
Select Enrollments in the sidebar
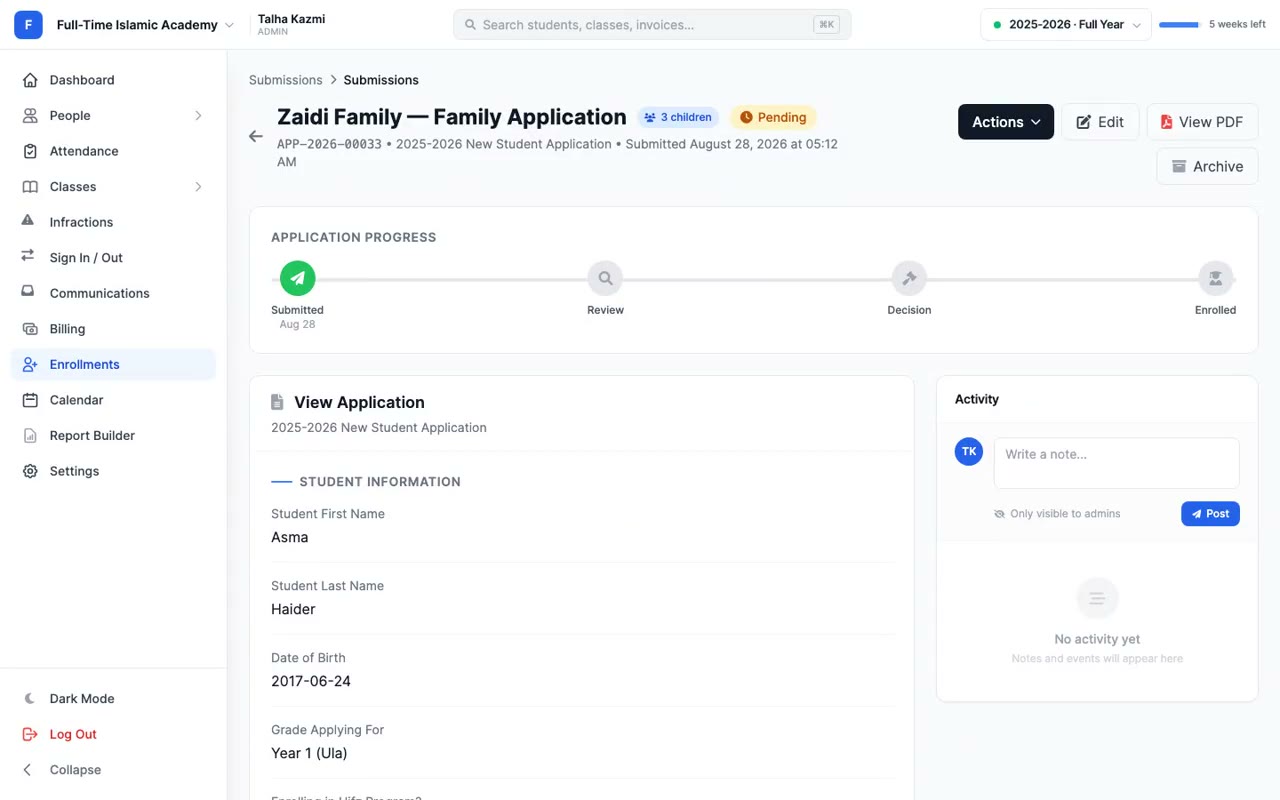click(113, 364)
